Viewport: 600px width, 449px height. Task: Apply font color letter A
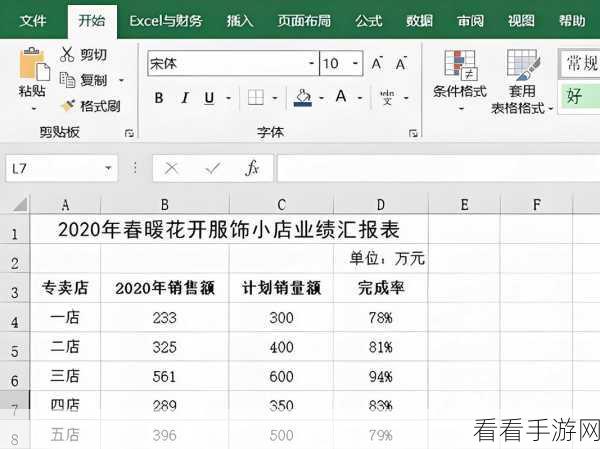(341, 96)
